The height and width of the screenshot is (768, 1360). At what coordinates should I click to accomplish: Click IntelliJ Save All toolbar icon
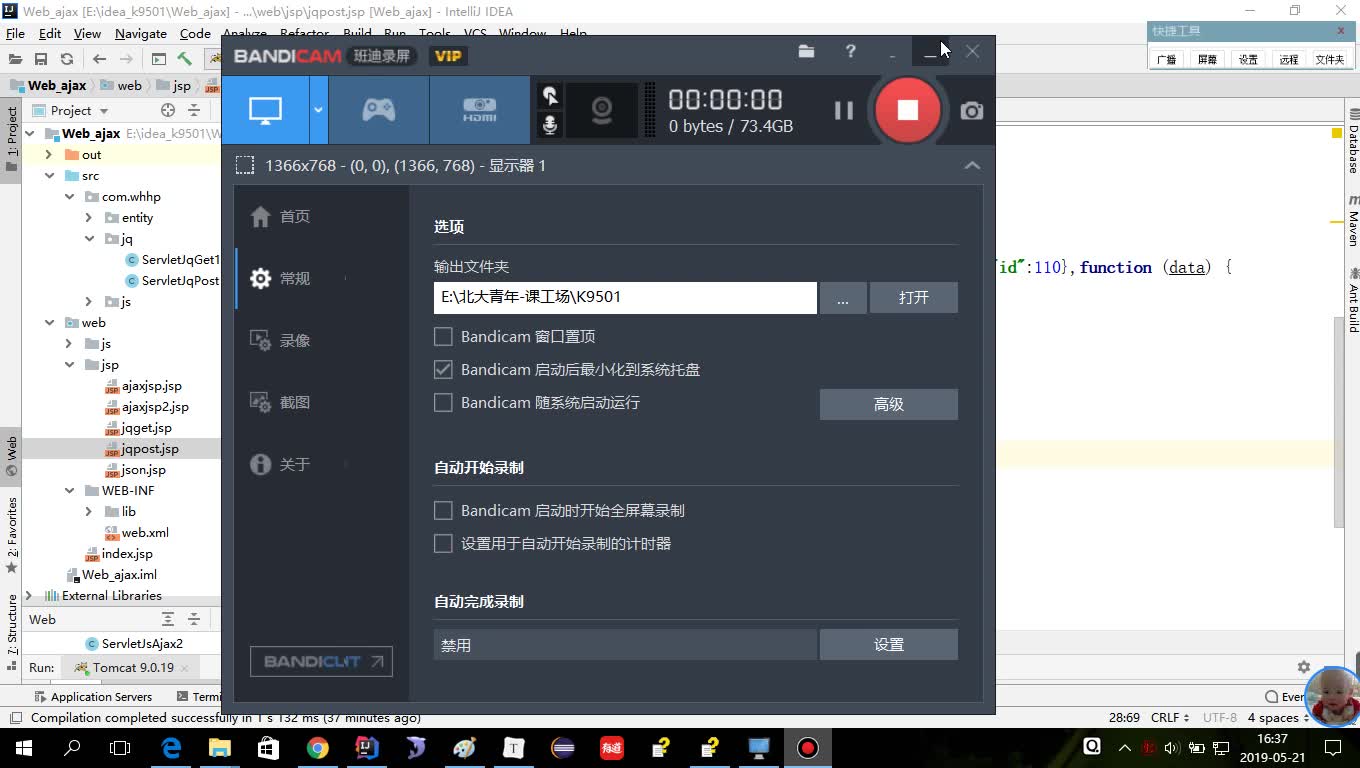(x=41, y=59)
